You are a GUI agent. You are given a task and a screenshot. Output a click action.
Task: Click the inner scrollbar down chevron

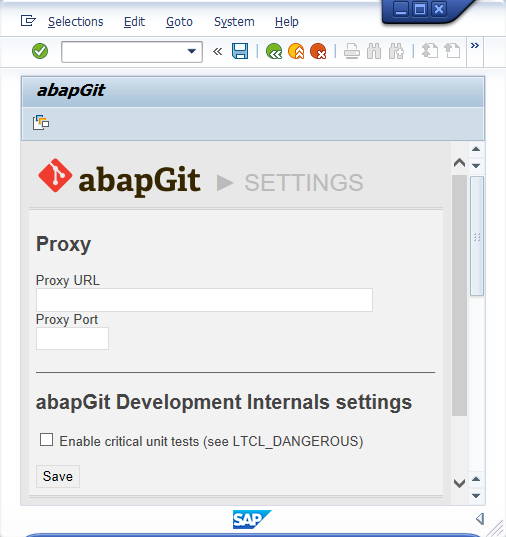[x=459, y=483]
